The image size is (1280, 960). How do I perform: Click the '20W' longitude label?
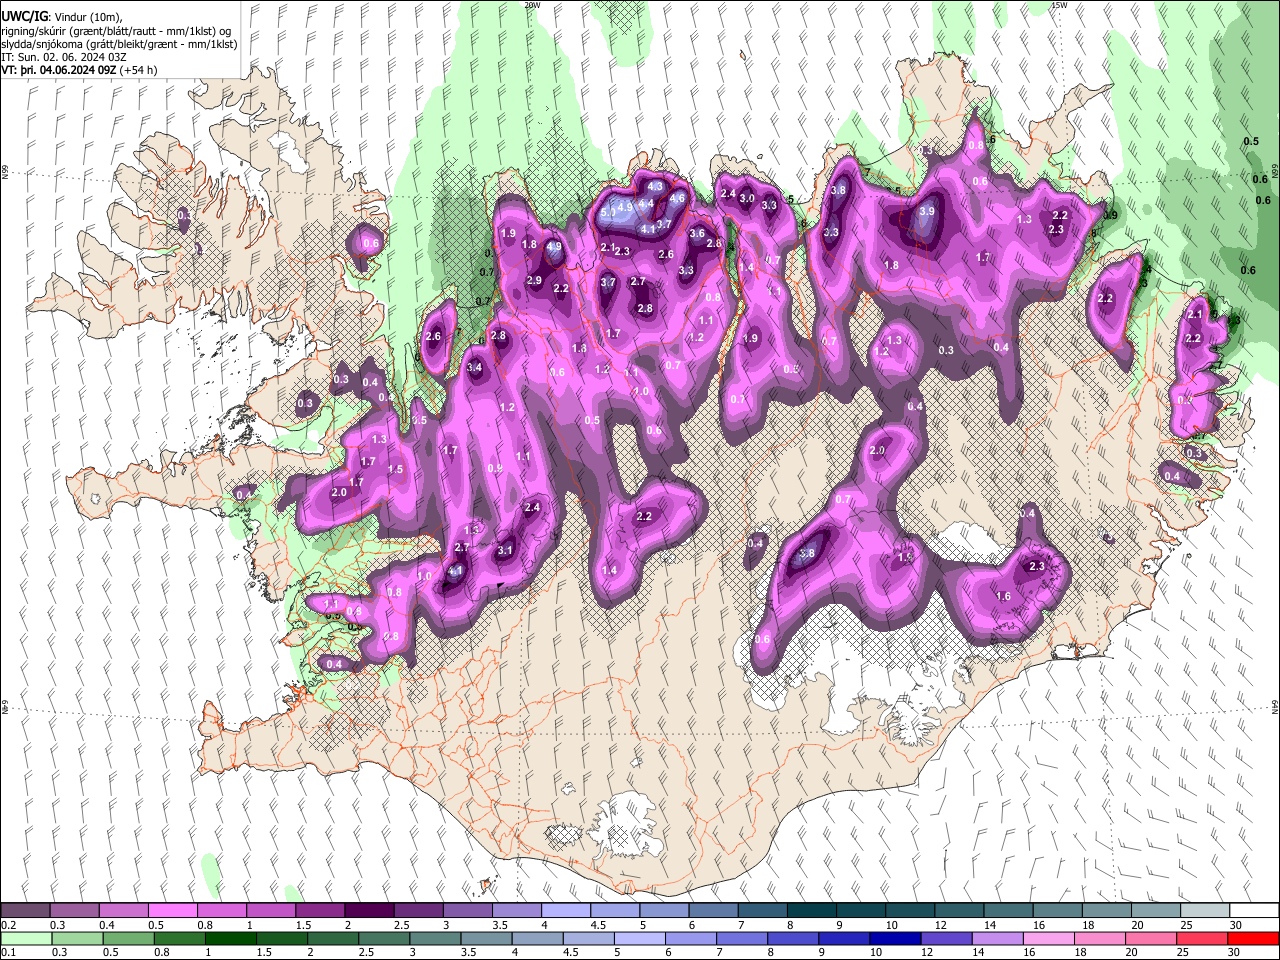(x=533, y=5)
